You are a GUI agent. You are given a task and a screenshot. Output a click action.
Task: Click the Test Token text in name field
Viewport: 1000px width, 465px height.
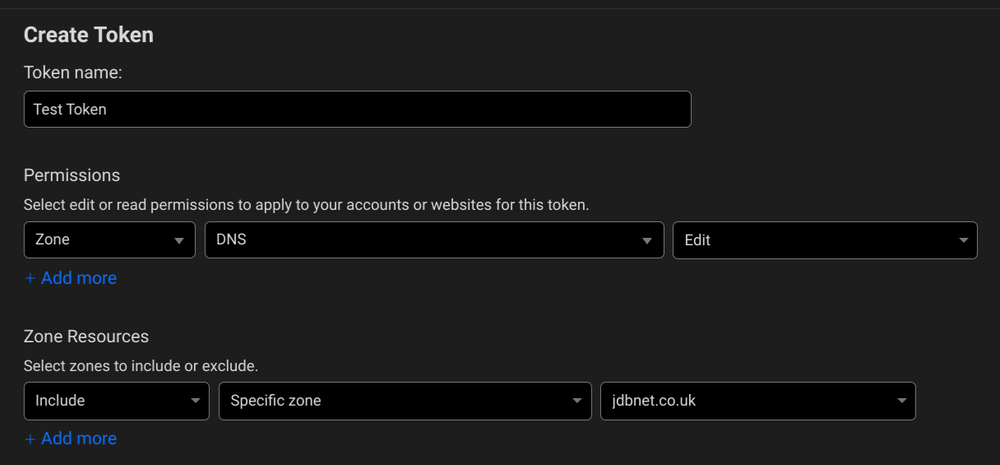coord(69,109)
